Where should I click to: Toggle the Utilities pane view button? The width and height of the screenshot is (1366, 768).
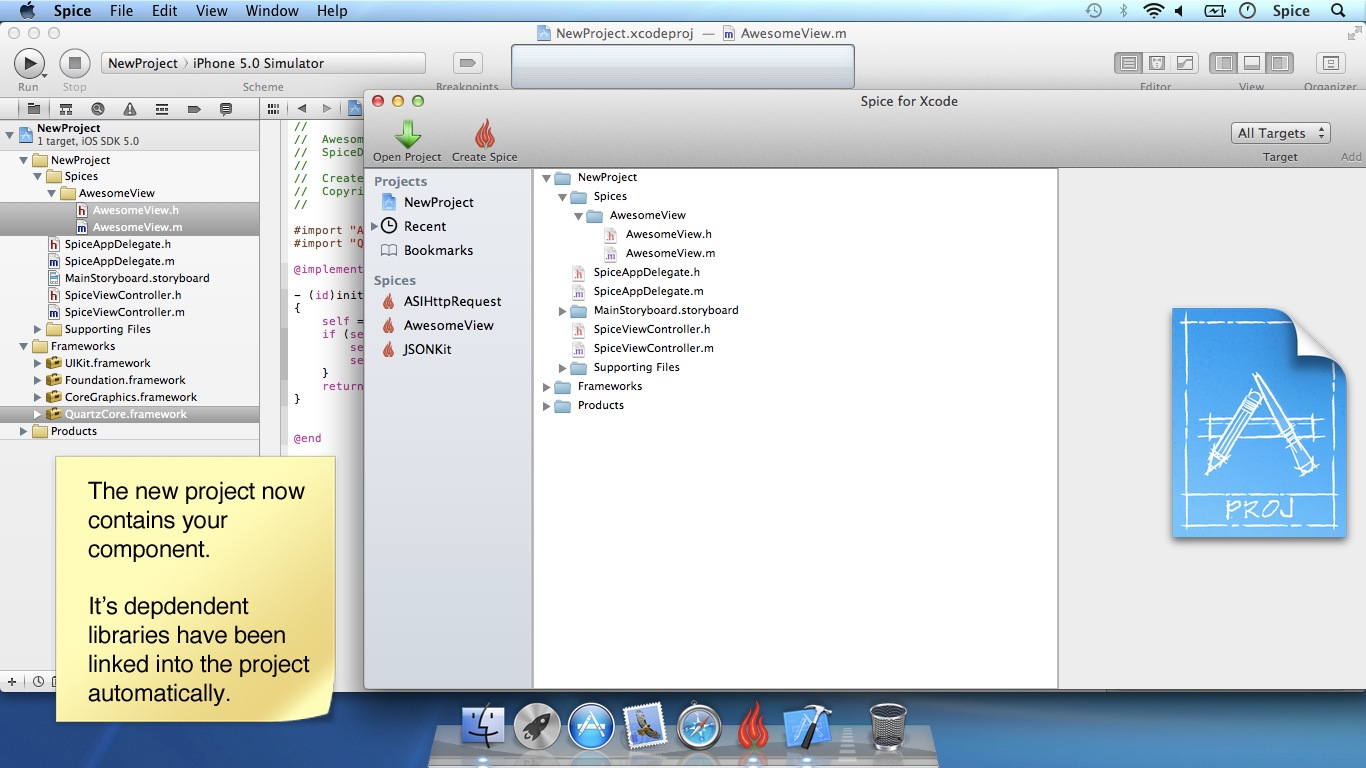pyautogui.click(x=1279, y=63)
